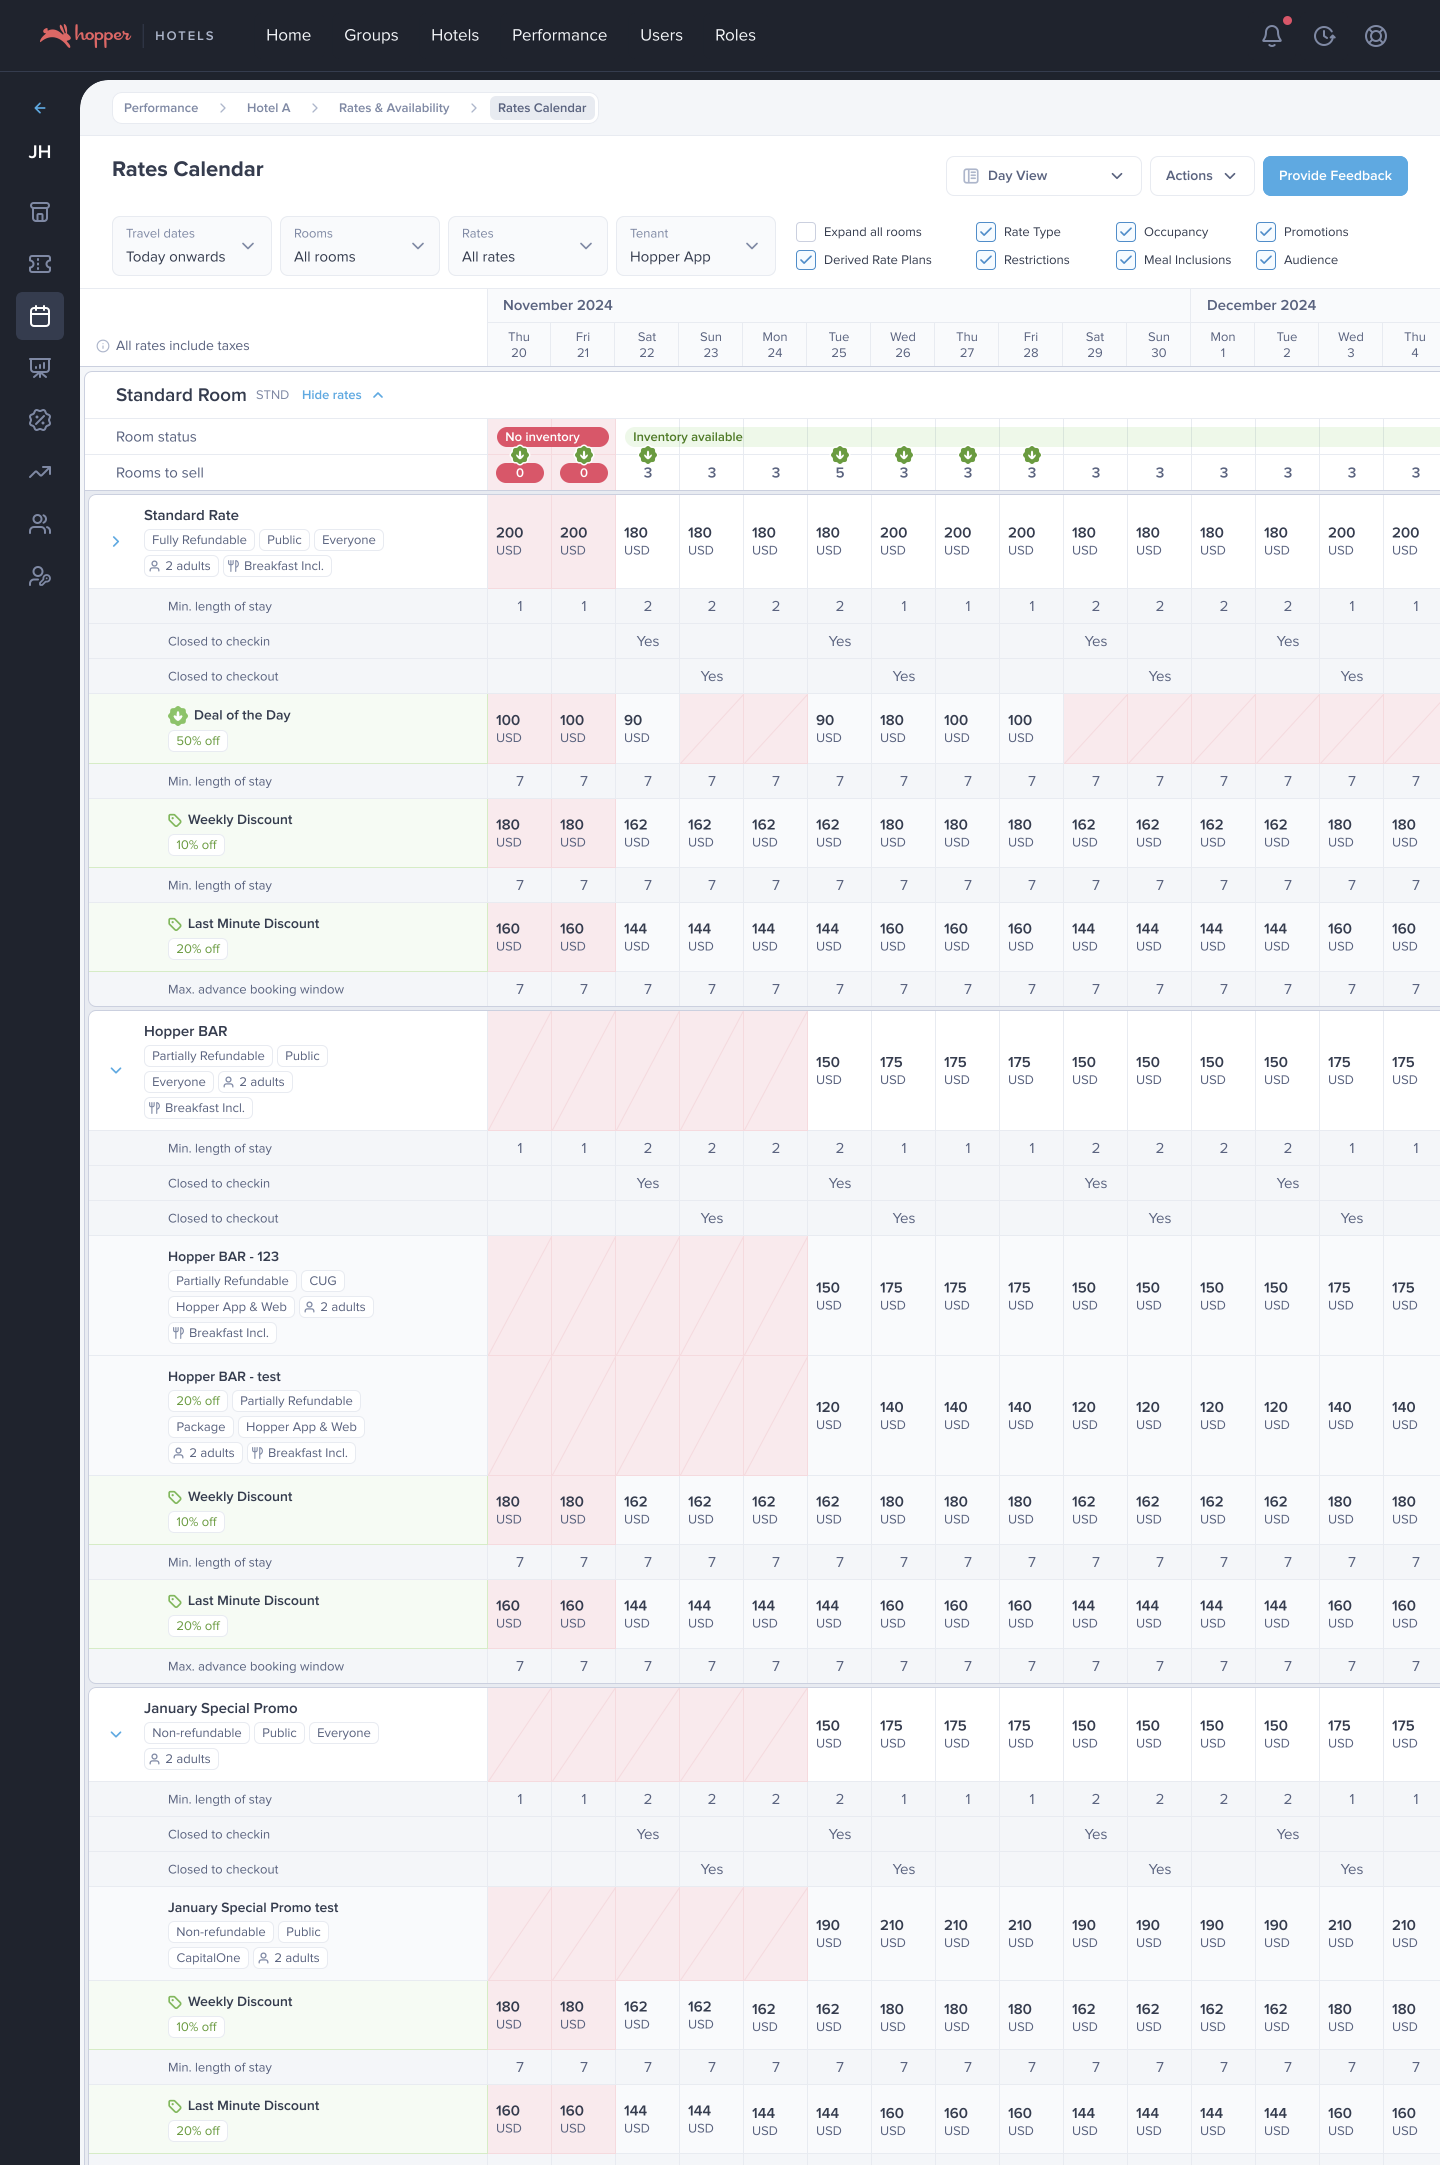Open the help lifebuoy icon
The height and width of the screenshot is (2165, 1440).
[x=1376, y=36]
